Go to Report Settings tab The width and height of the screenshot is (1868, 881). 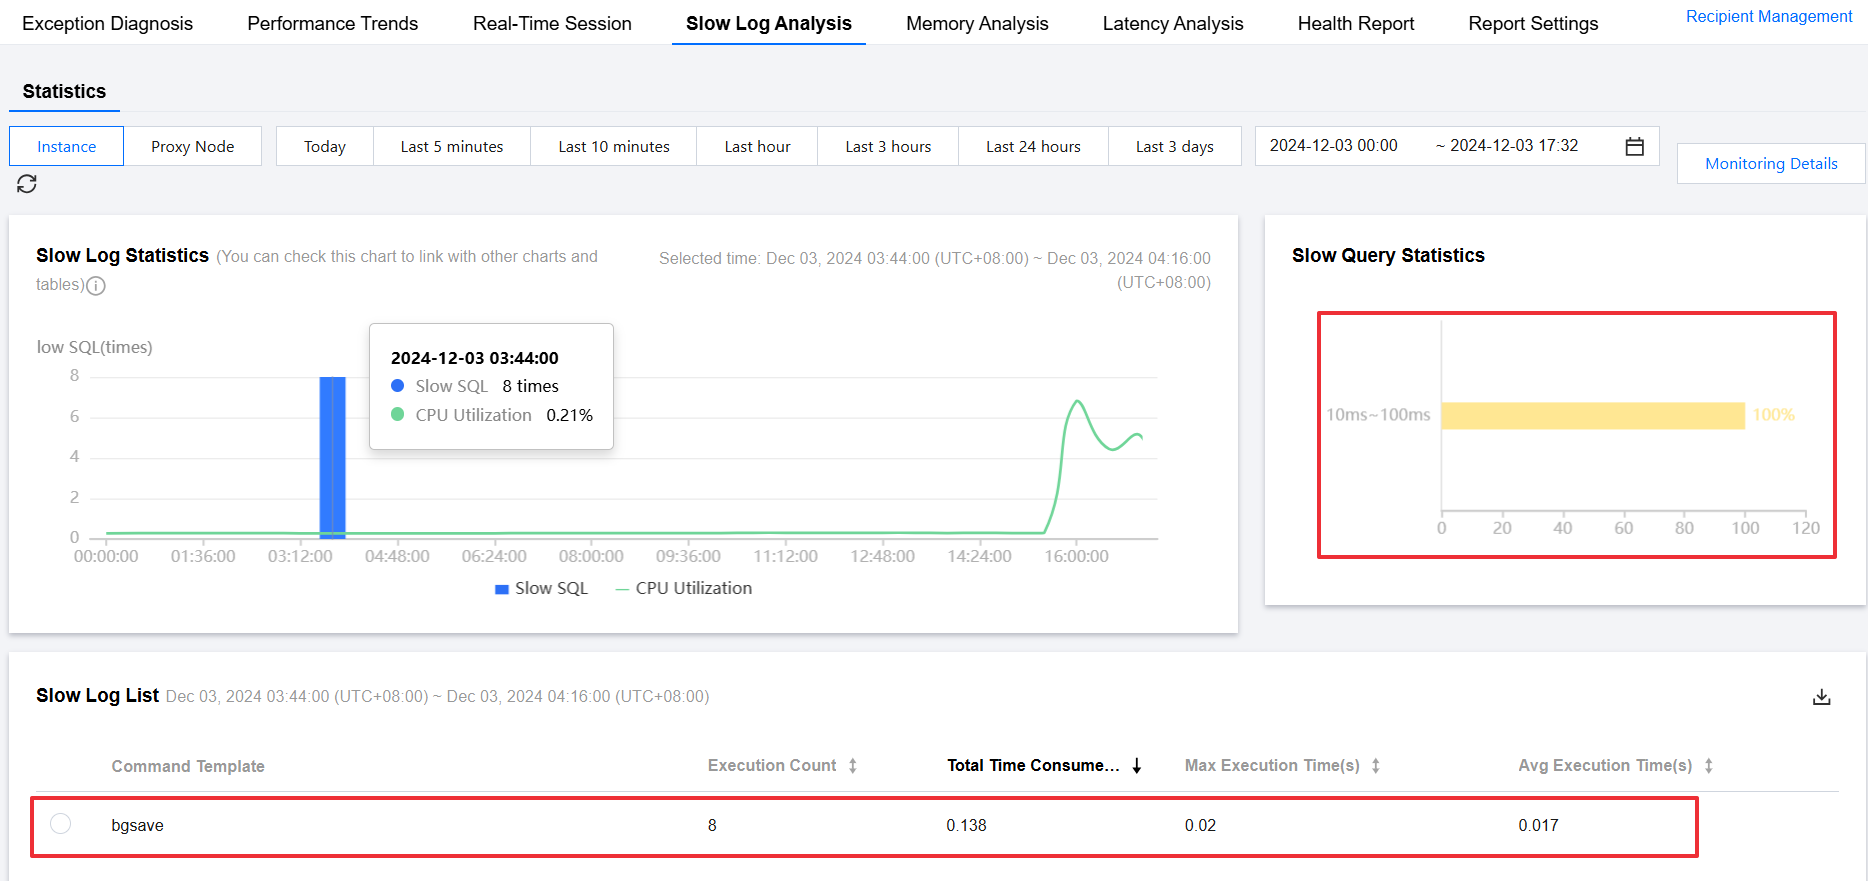(x=1533, y=23)
